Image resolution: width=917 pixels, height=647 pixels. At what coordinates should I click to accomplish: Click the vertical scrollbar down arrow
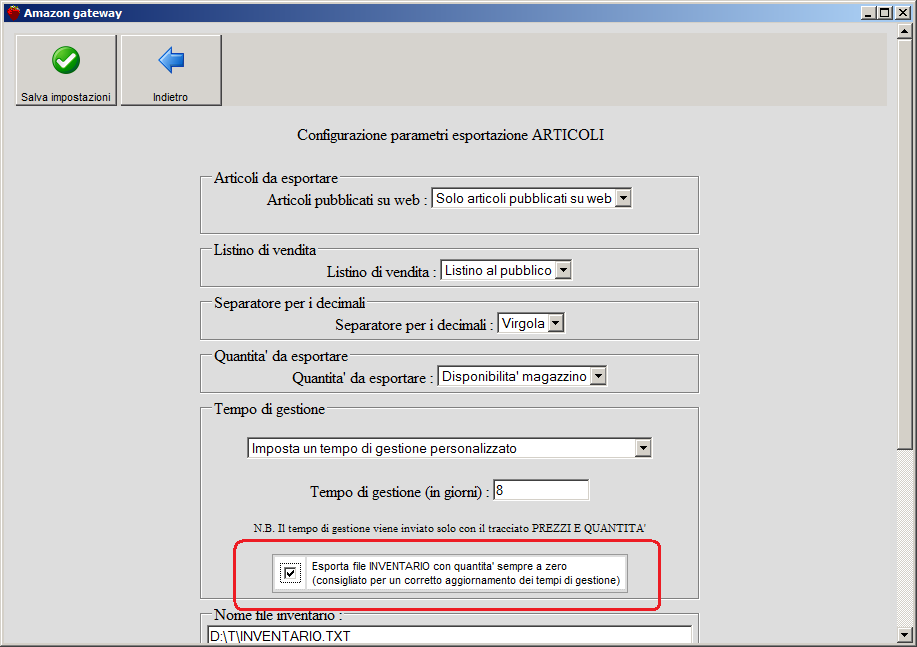pos(904,634)
